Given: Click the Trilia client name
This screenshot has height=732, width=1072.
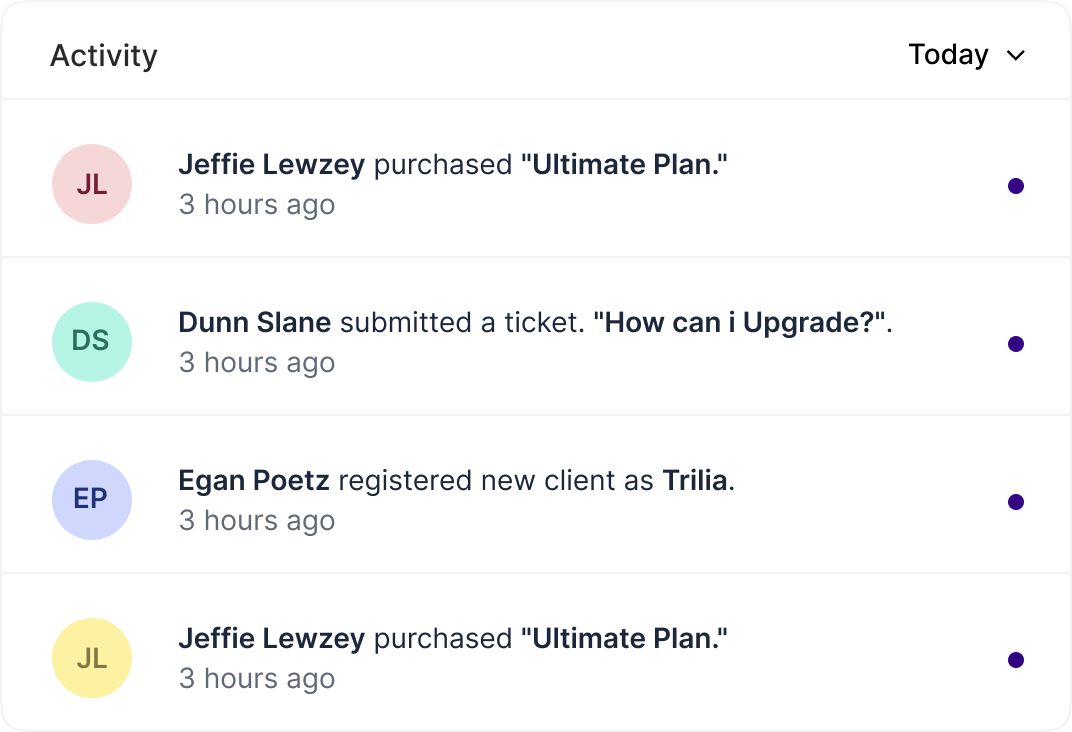Looking at the screenshot, I should (x=695, y=481).
